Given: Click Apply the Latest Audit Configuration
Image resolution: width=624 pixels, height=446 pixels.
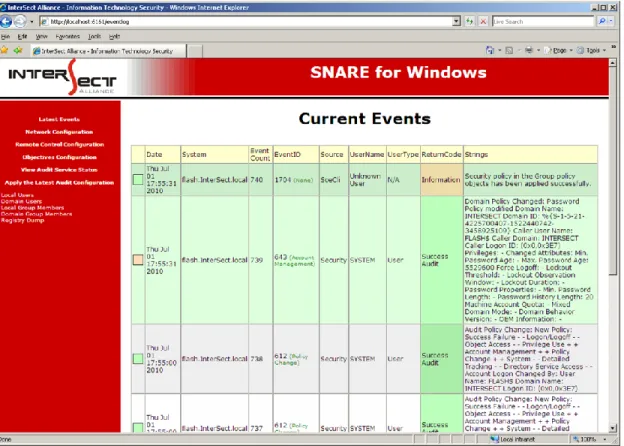Looking at the screenshot, I should click(59, 183).
